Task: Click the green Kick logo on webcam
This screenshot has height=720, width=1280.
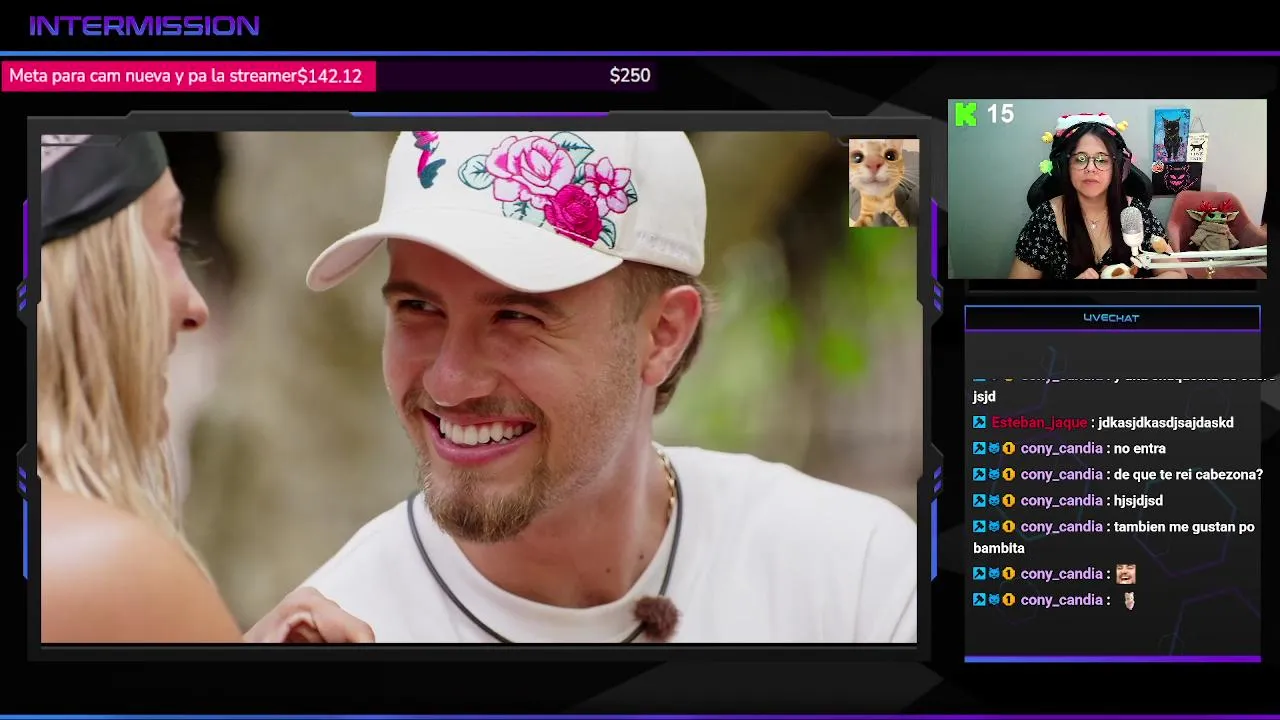Action: click(966, 115)
